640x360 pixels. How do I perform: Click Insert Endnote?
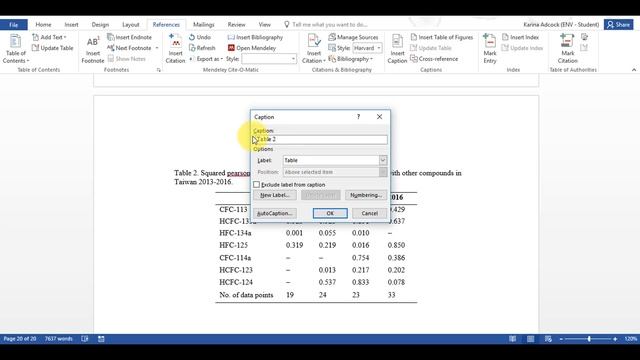(x=129, y=37)
